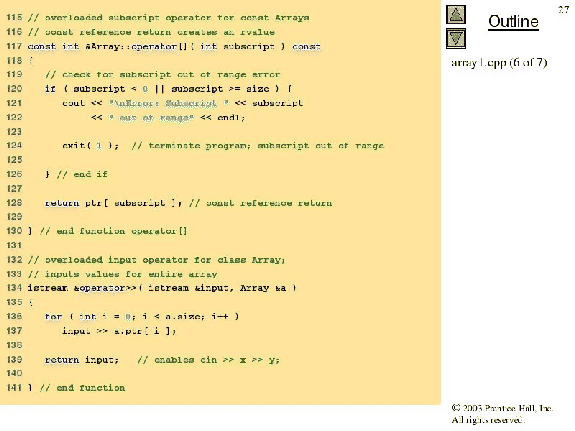Image resolution: width=575 pixels, height=431 pixels.
Task: Open the Outline heading link
Action: (x=513, y=22)
